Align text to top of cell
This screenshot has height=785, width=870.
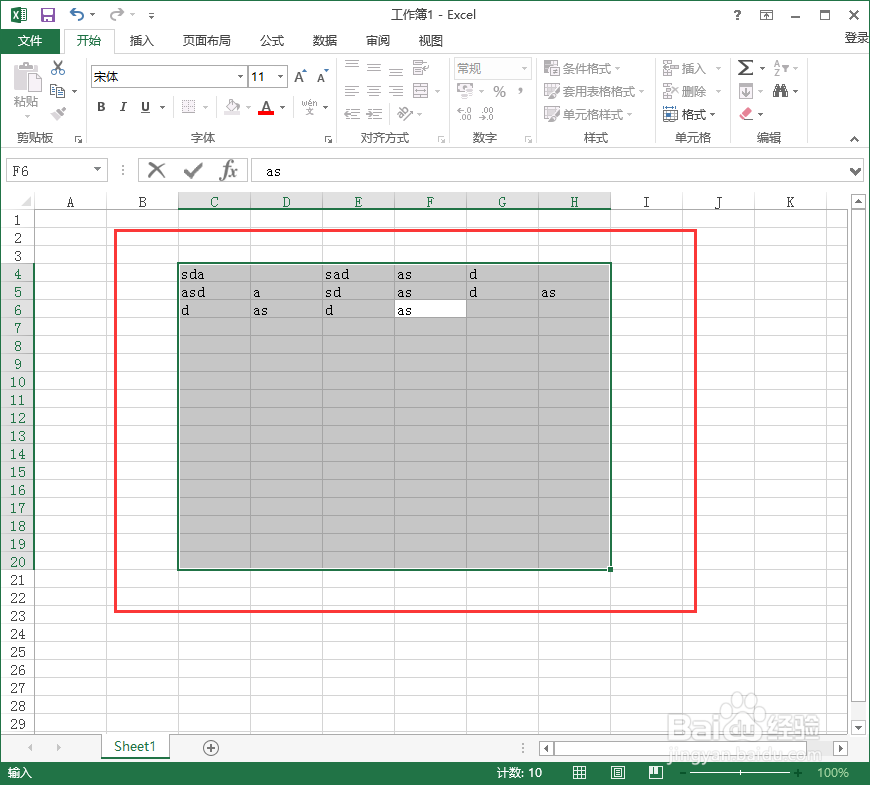tap(352, 65)
